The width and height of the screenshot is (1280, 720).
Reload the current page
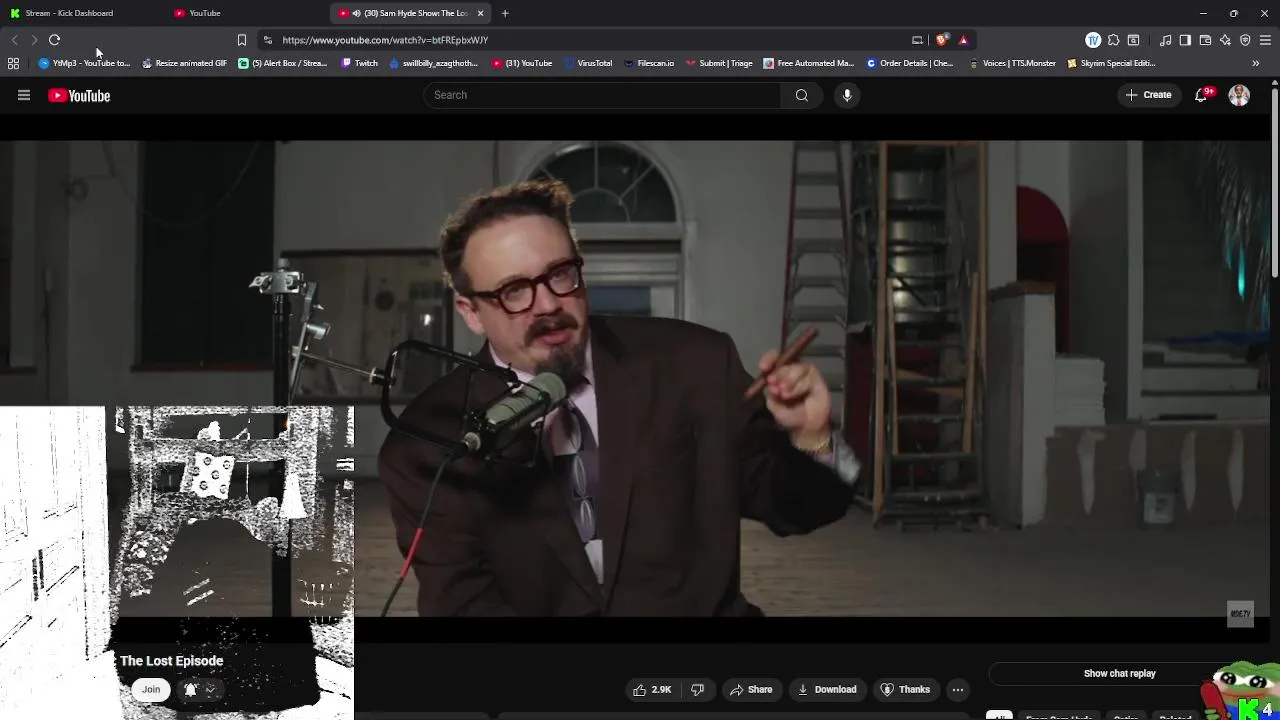click(x=54, y=40)
